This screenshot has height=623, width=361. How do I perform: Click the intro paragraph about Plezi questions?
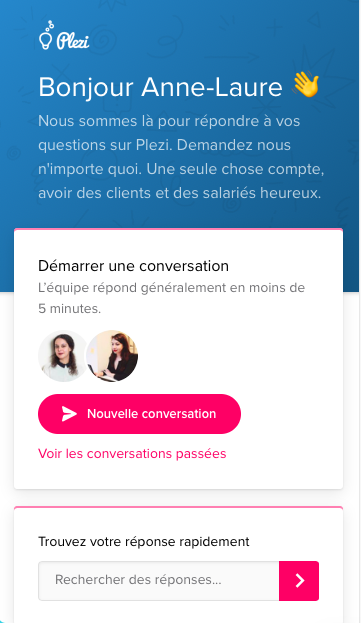(x=181, y=157)
